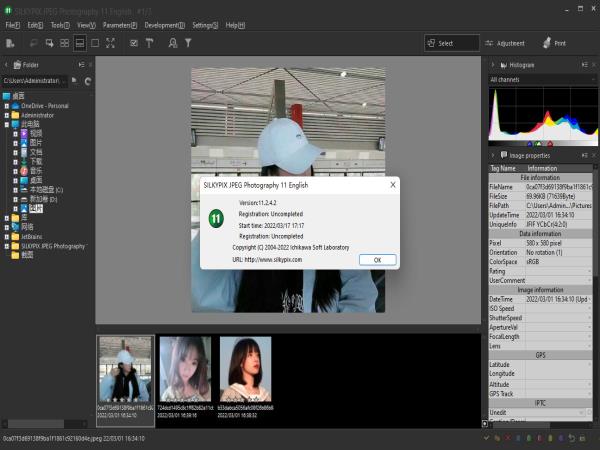600x450 pixels.
Task: Click the open file icon in toolbar
Action: pos(10,43)
